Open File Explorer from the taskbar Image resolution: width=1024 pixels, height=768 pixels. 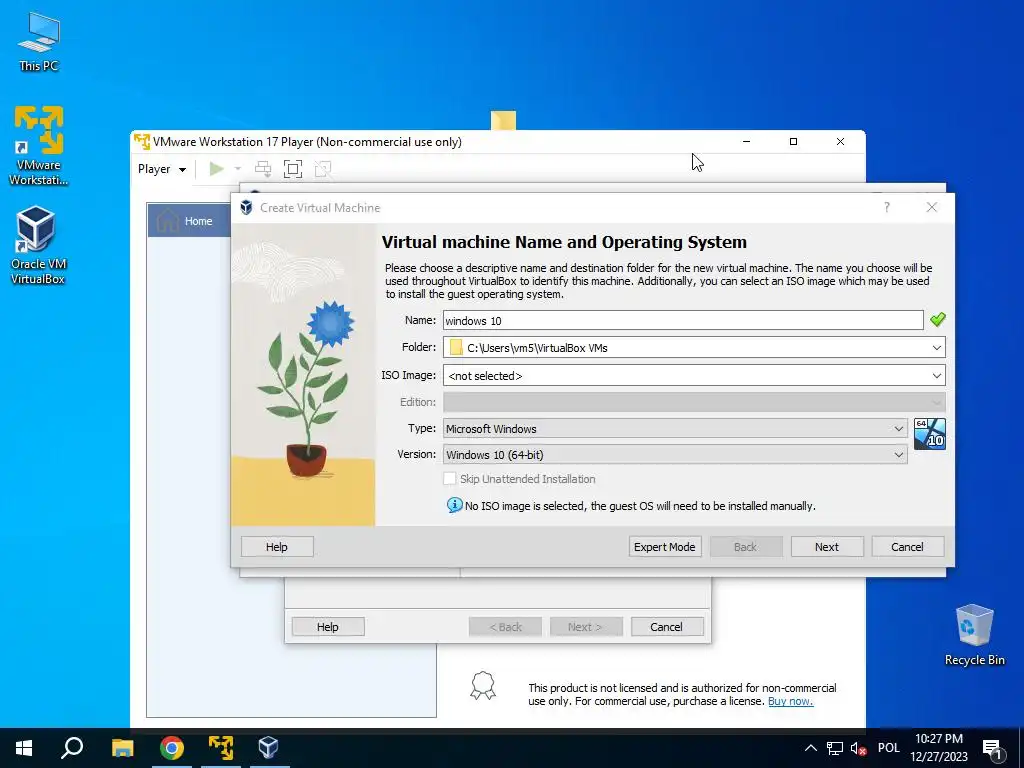click(x=122, y=748)
